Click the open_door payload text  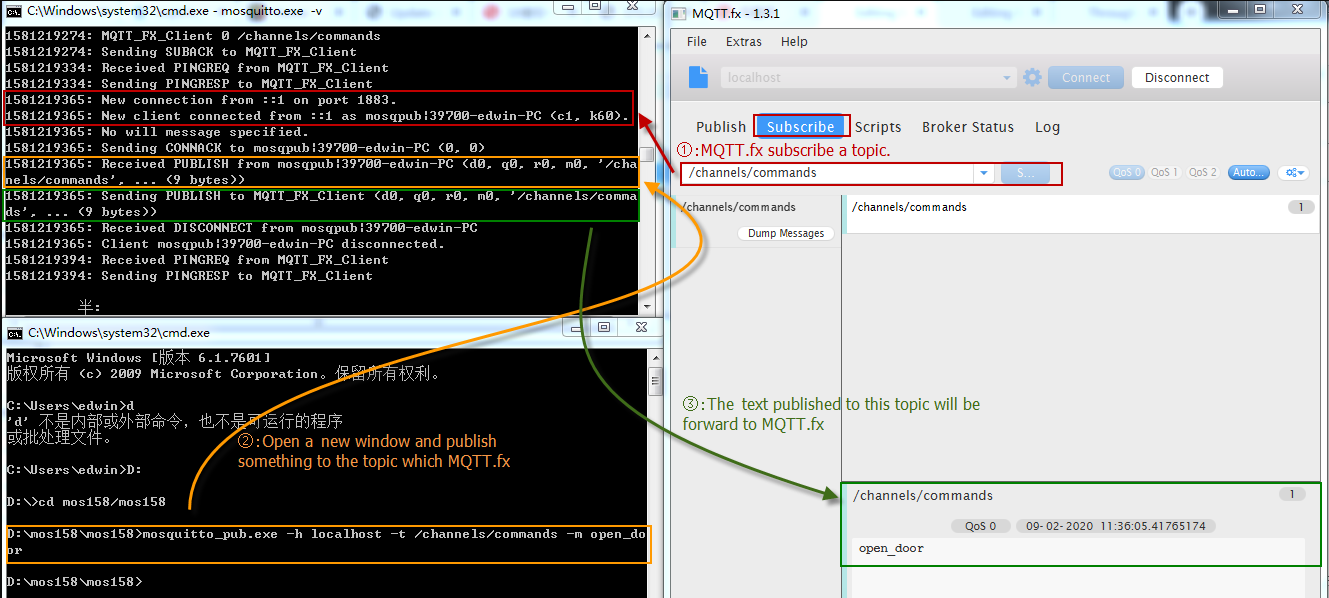(891, 548)
